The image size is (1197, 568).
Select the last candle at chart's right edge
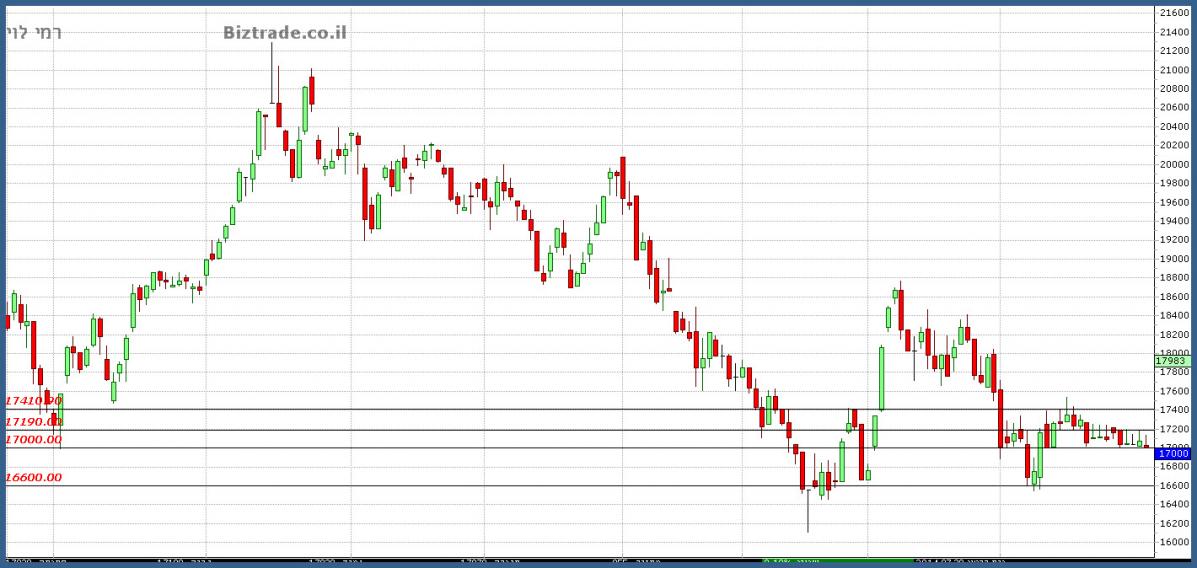click(1146, 446)
